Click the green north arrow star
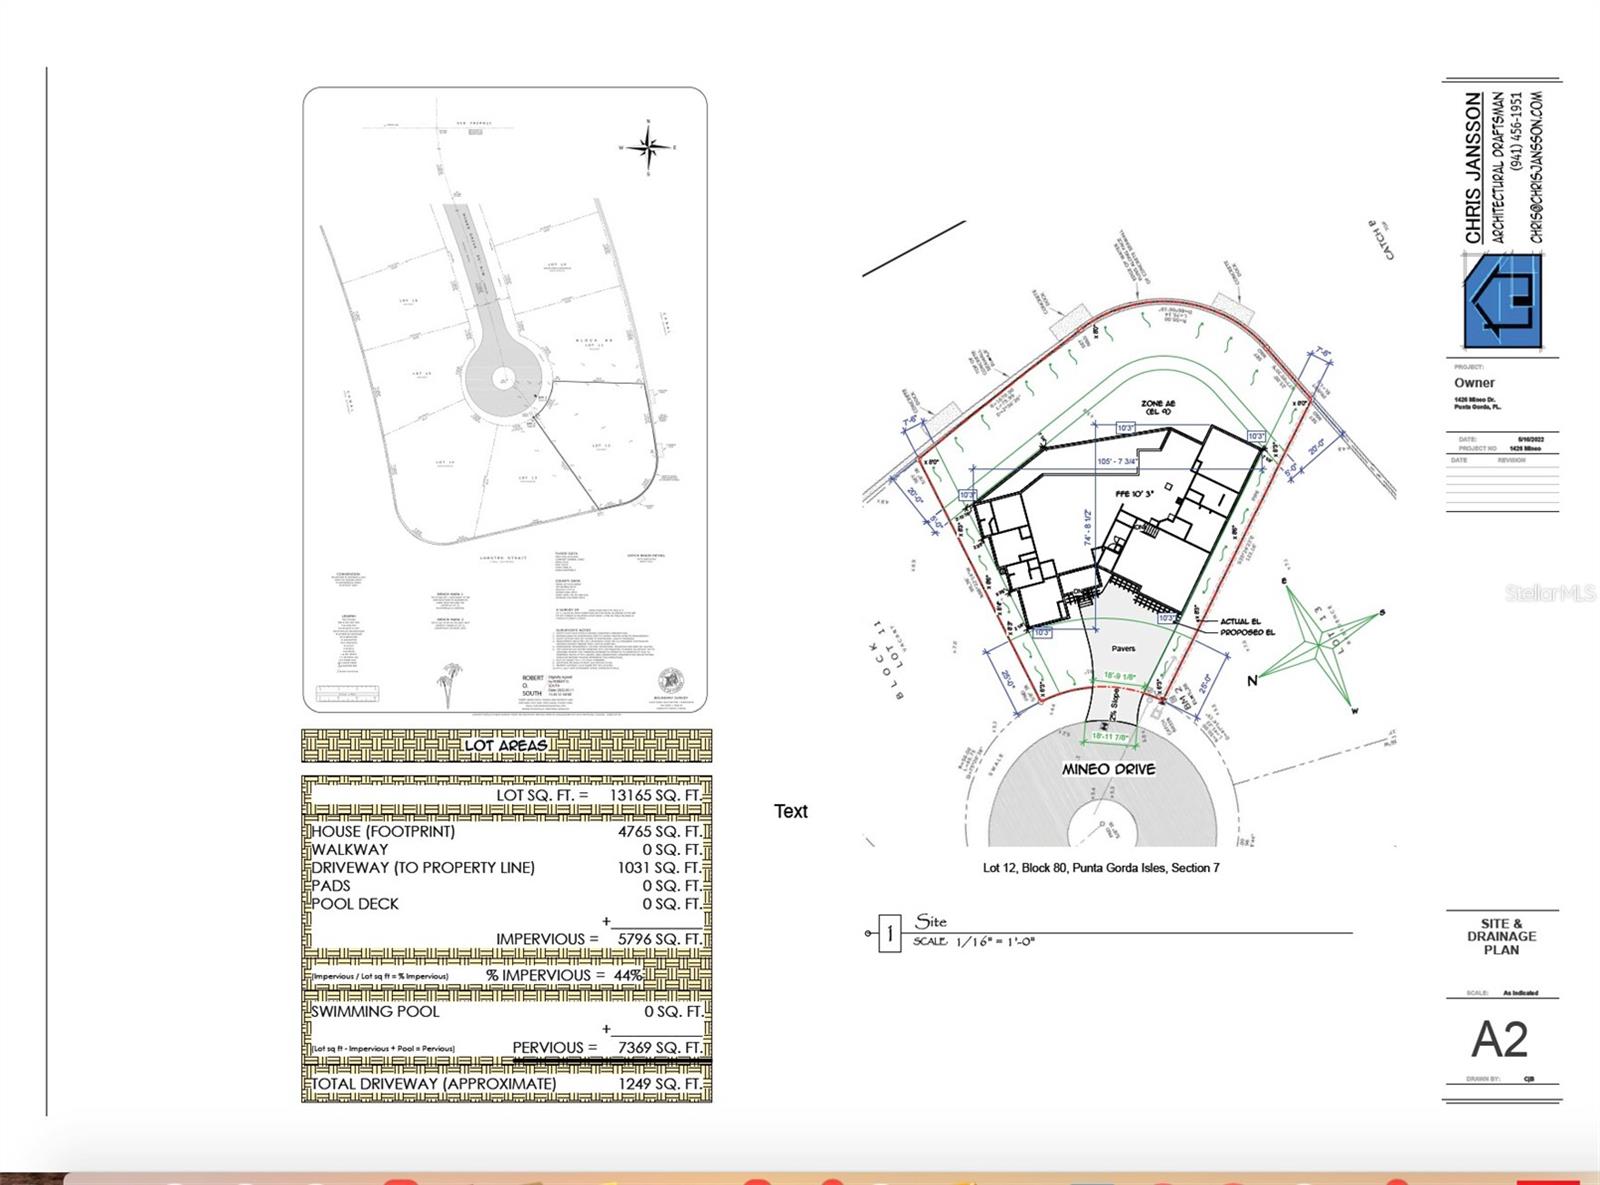The height and width of the screenshot is (1185, 1600). [x=1328, y=637]
